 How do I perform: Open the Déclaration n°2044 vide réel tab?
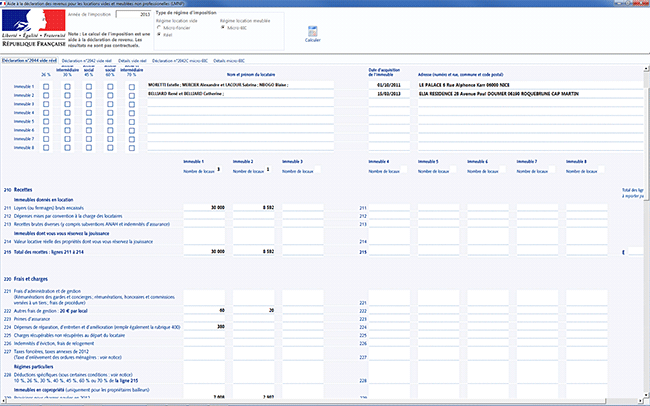[29, 61]
